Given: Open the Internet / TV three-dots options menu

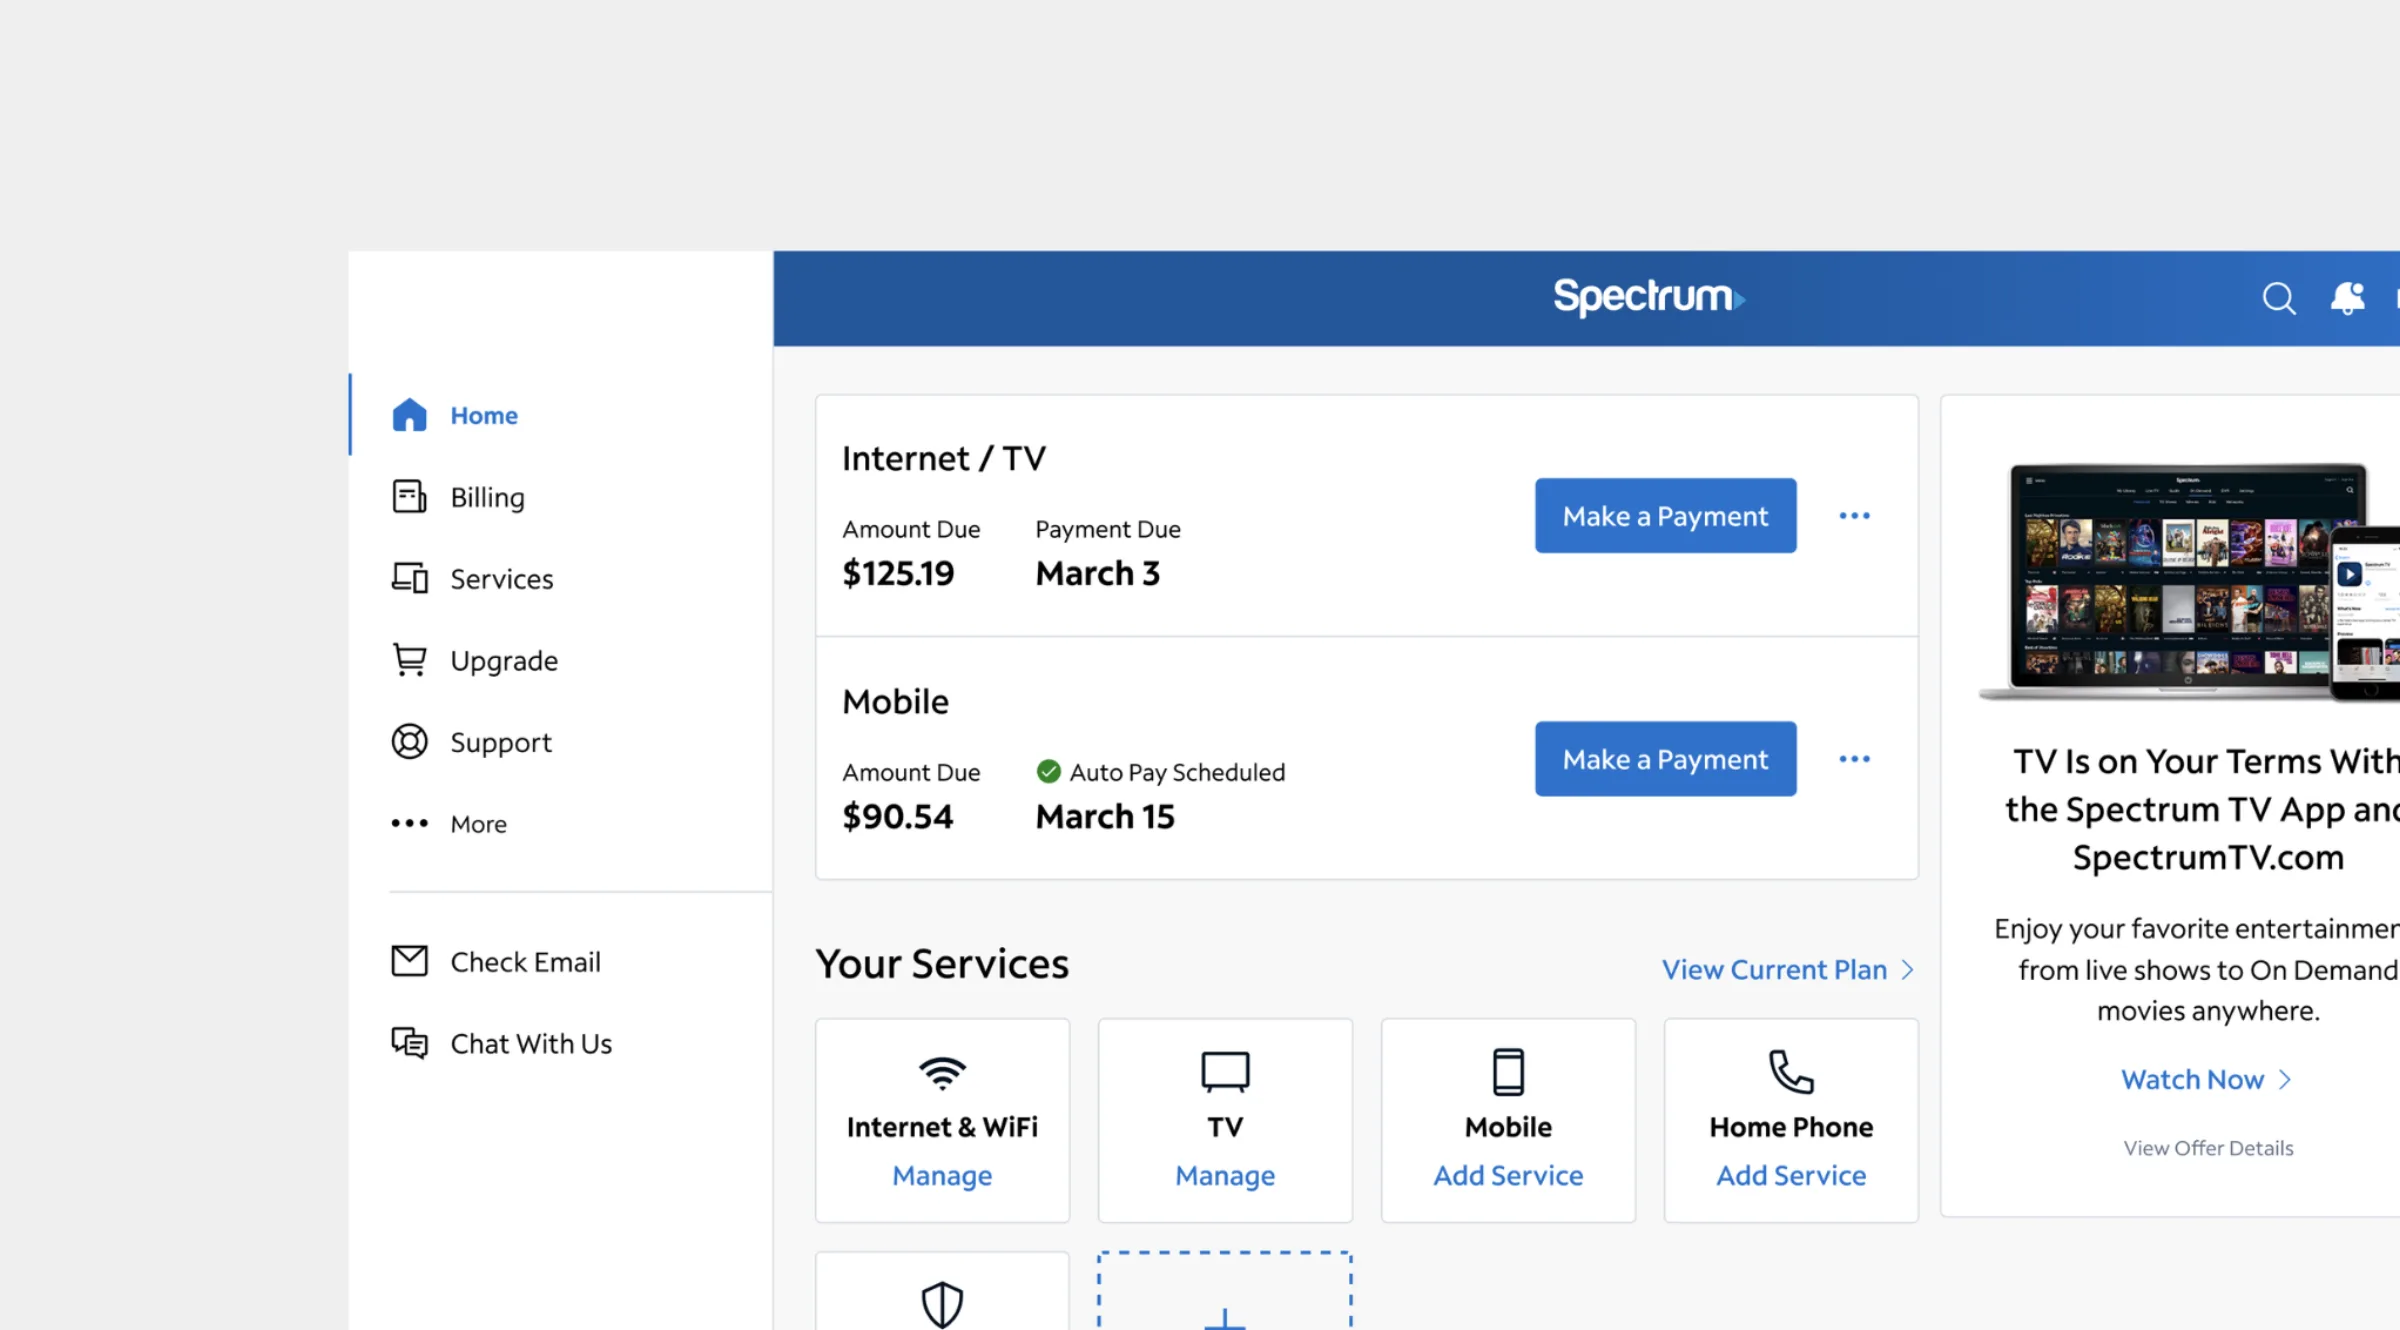Looking at the screenshot, I should tap(1854, 516).
